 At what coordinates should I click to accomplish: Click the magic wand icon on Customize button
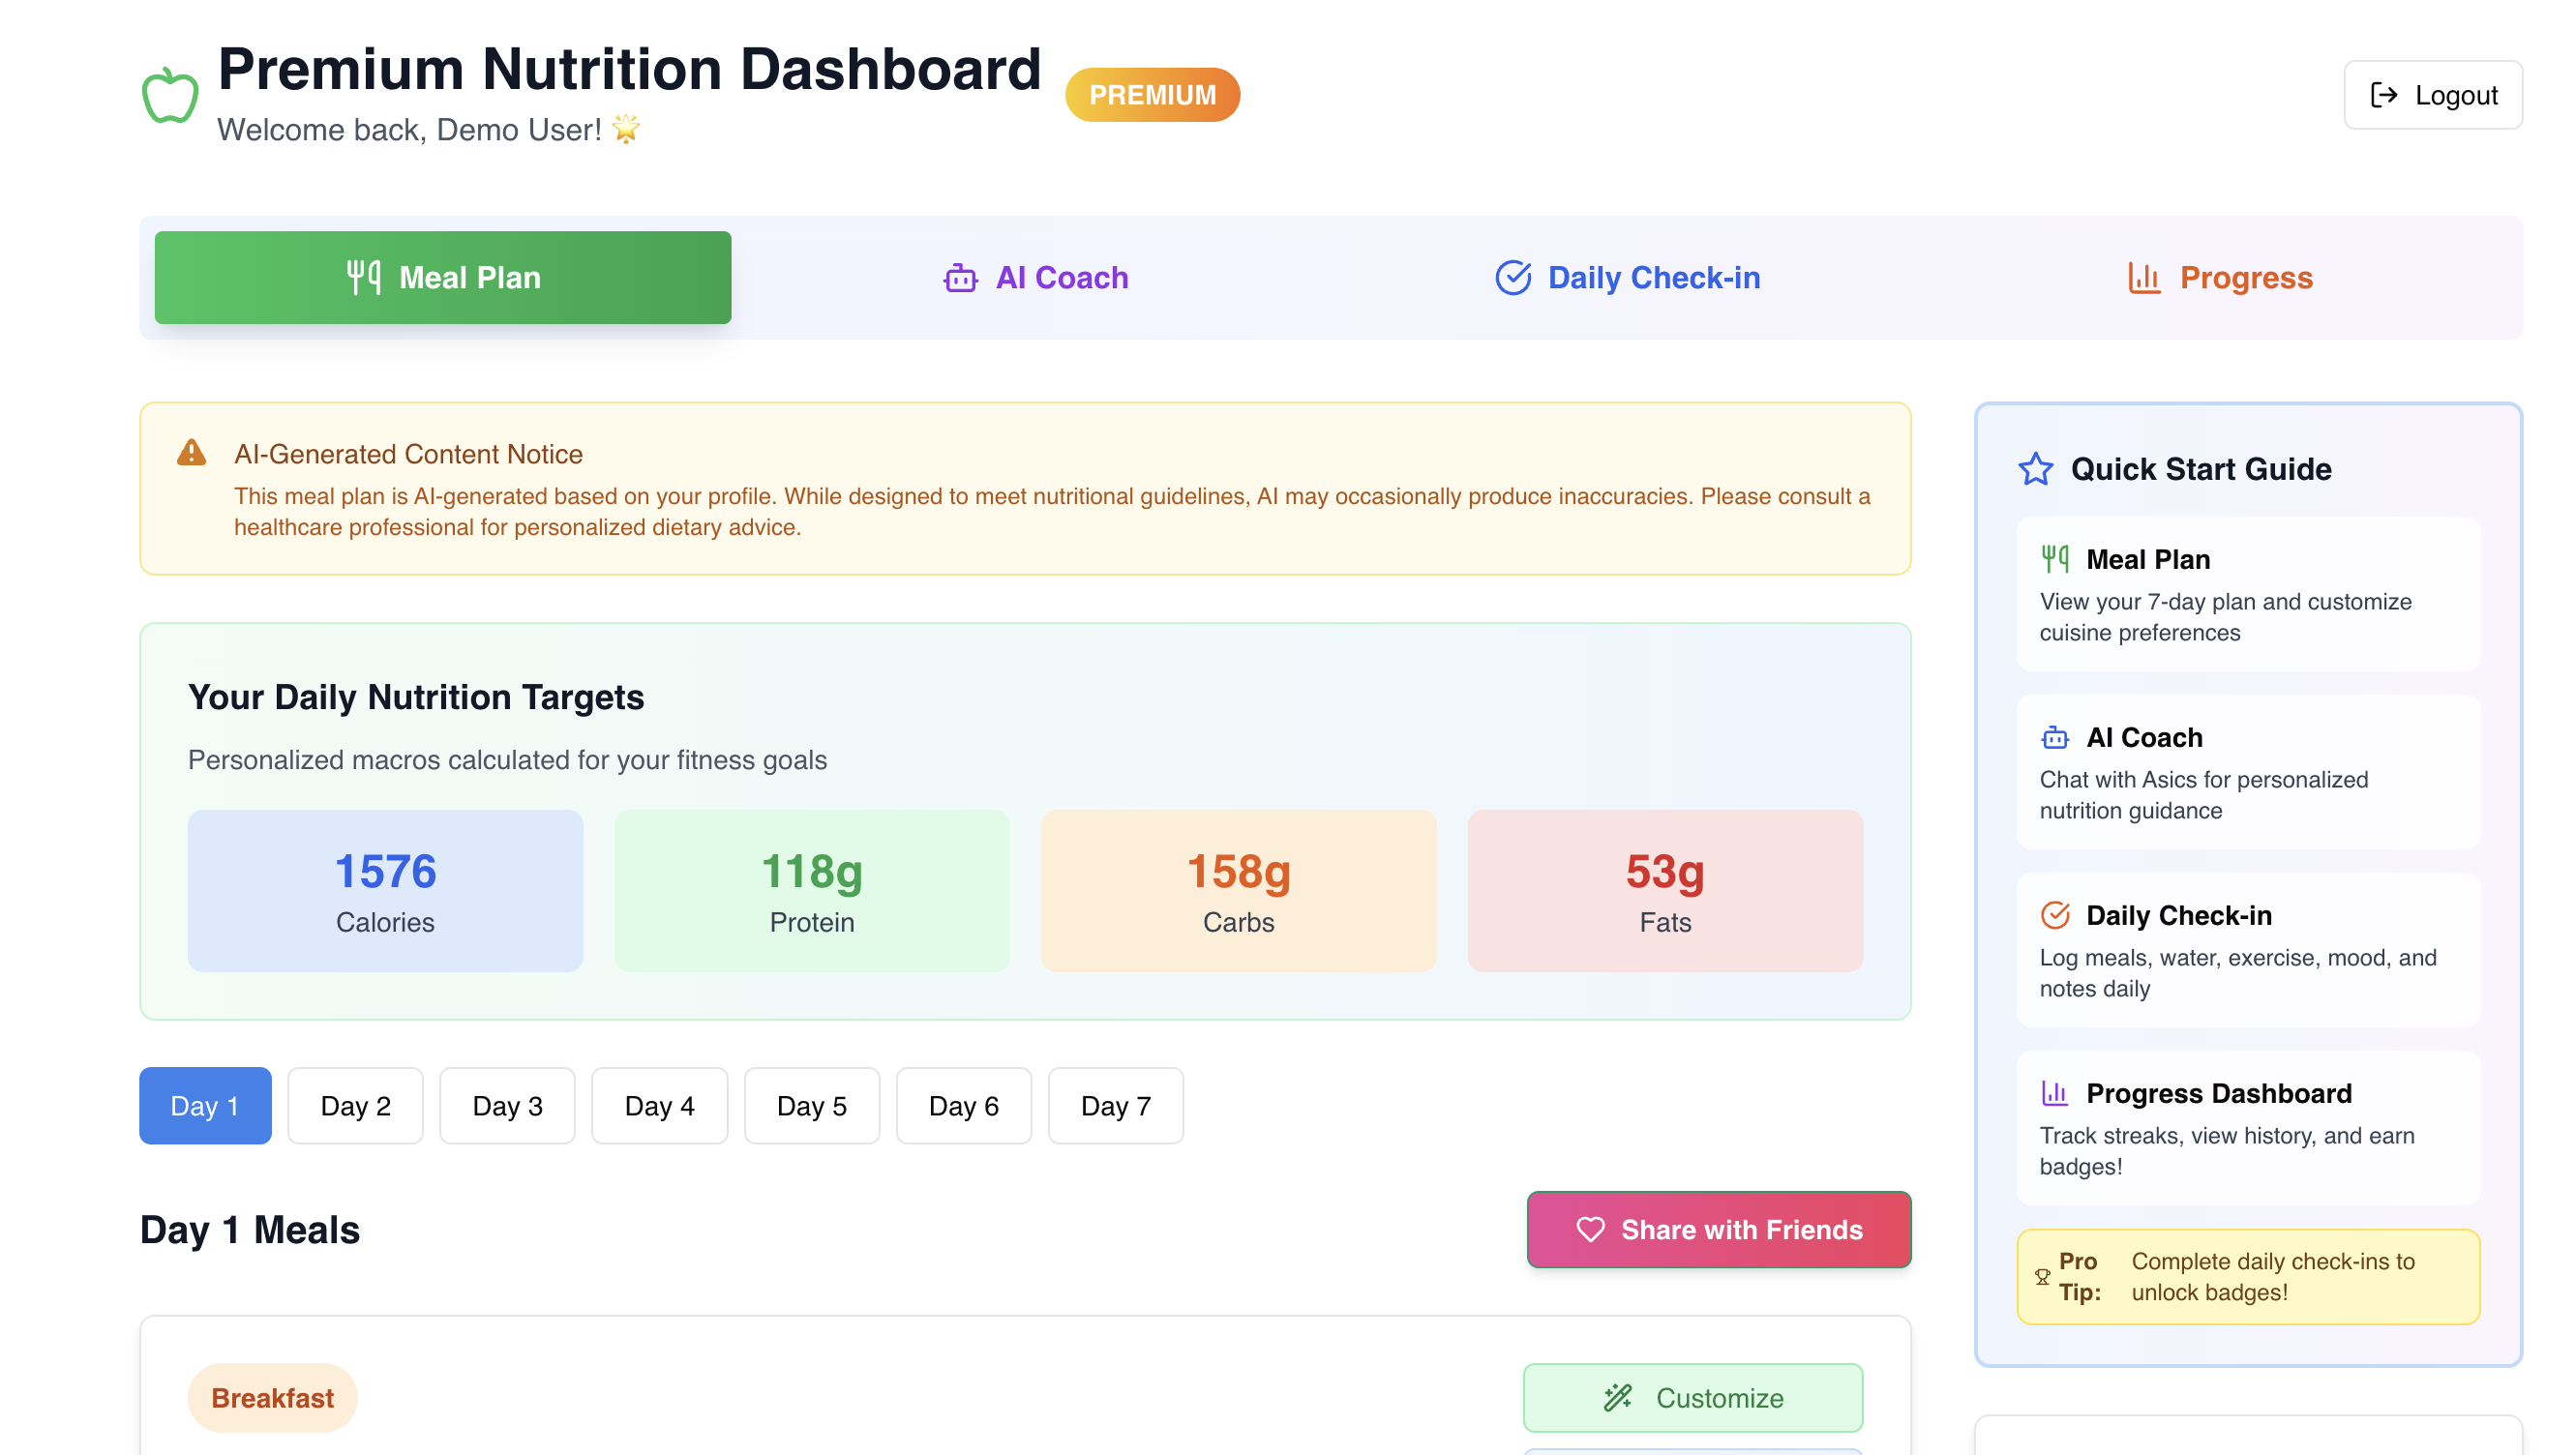1620,1397
